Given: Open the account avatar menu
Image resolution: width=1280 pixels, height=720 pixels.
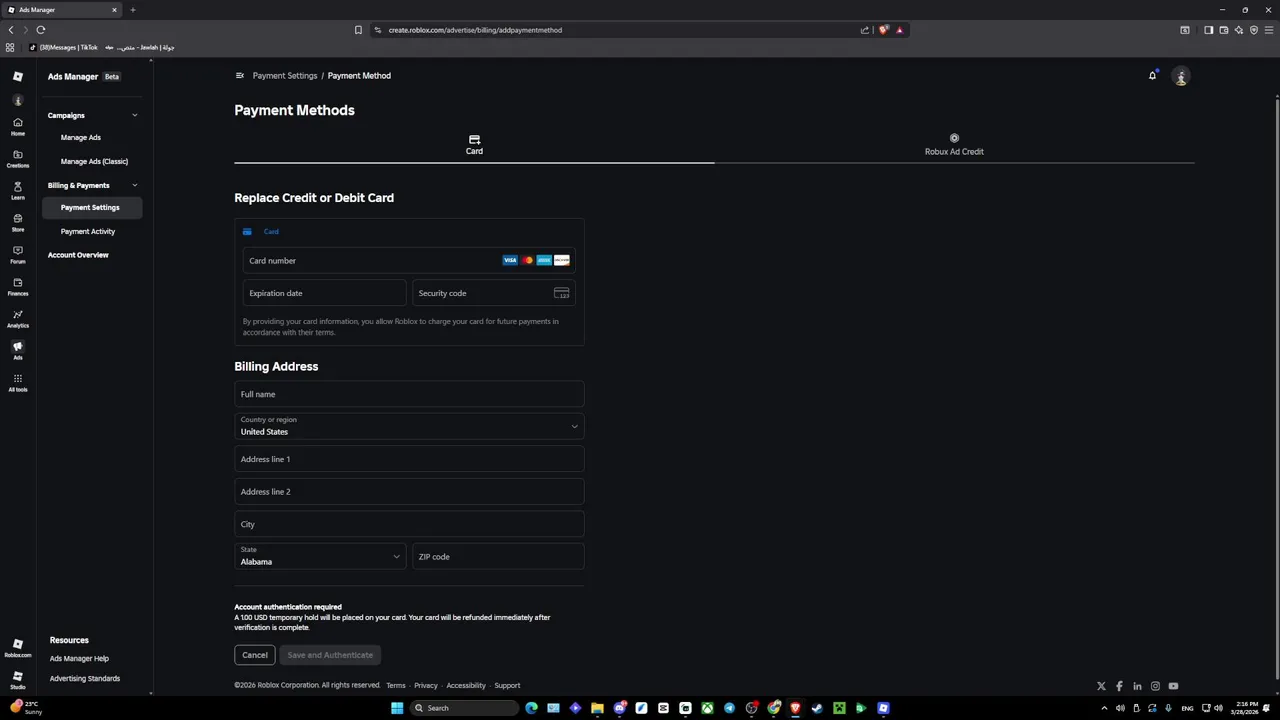Looking at the screenshot, I should tap(1181, 77).
